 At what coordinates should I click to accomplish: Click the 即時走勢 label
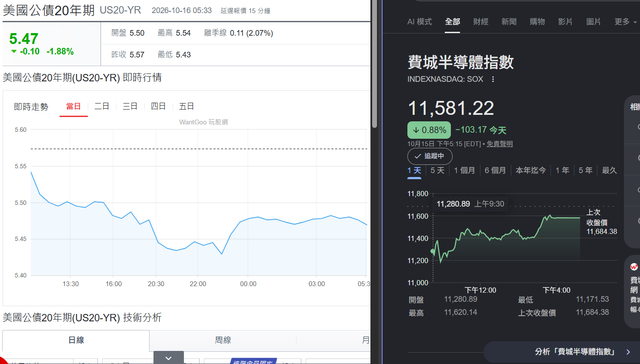pos(31,107)
